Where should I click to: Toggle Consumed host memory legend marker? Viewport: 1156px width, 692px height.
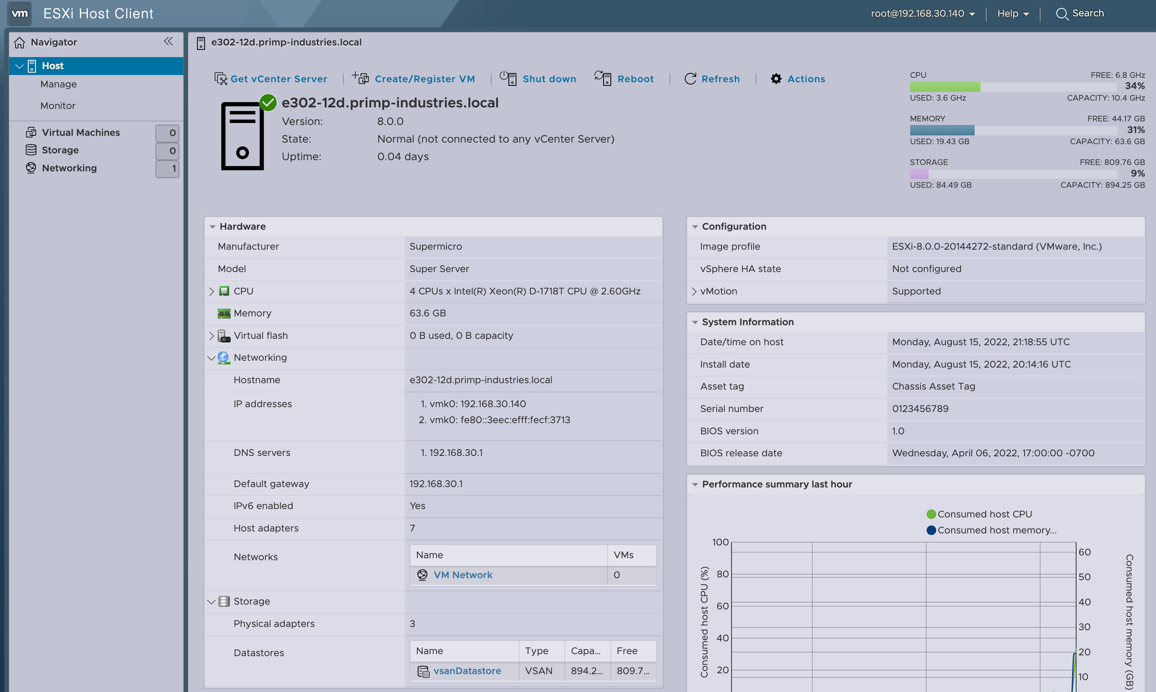pyautogui.click(x=931, y=530)
